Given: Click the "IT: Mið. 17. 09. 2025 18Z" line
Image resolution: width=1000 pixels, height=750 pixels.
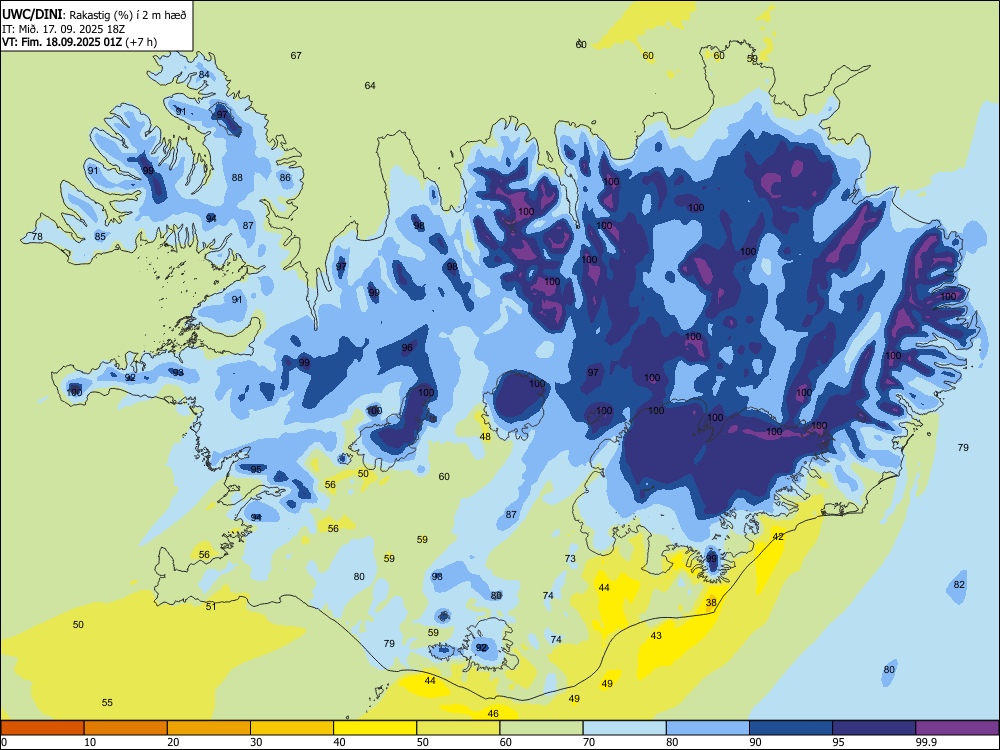Looking at the screenshot, I should [x=64, y=29].
